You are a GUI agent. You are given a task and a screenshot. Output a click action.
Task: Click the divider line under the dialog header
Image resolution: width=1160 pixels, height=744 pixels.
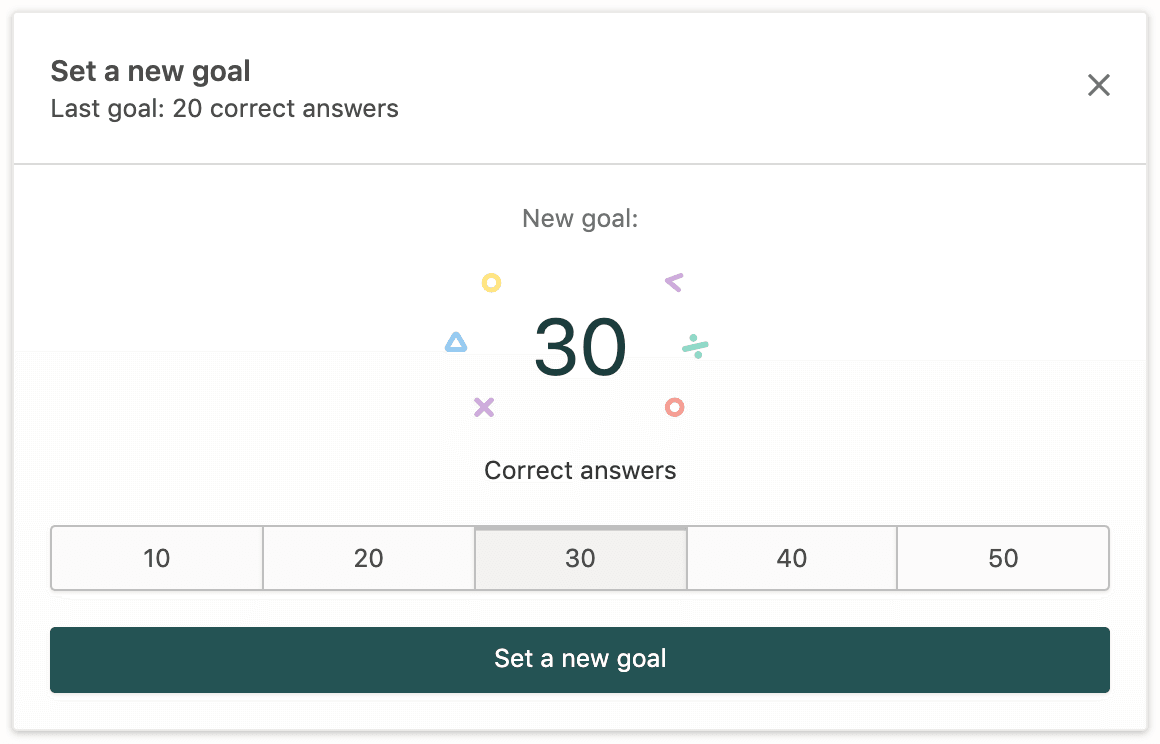click(x=580, y=163)
